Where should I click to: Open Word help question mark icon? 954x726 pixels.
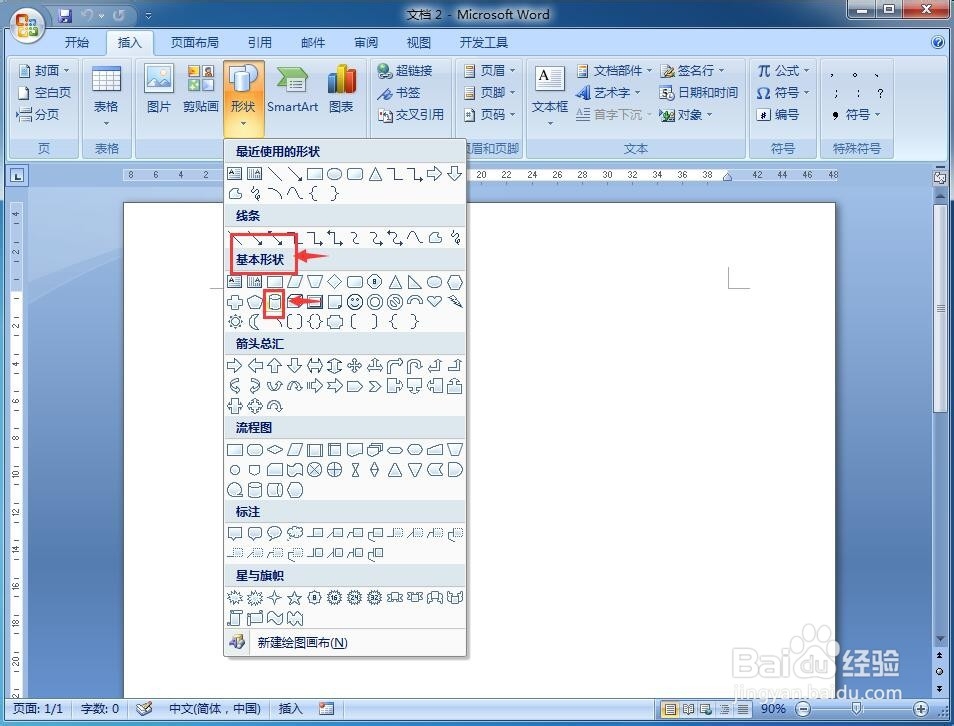[x=938, y=41]
